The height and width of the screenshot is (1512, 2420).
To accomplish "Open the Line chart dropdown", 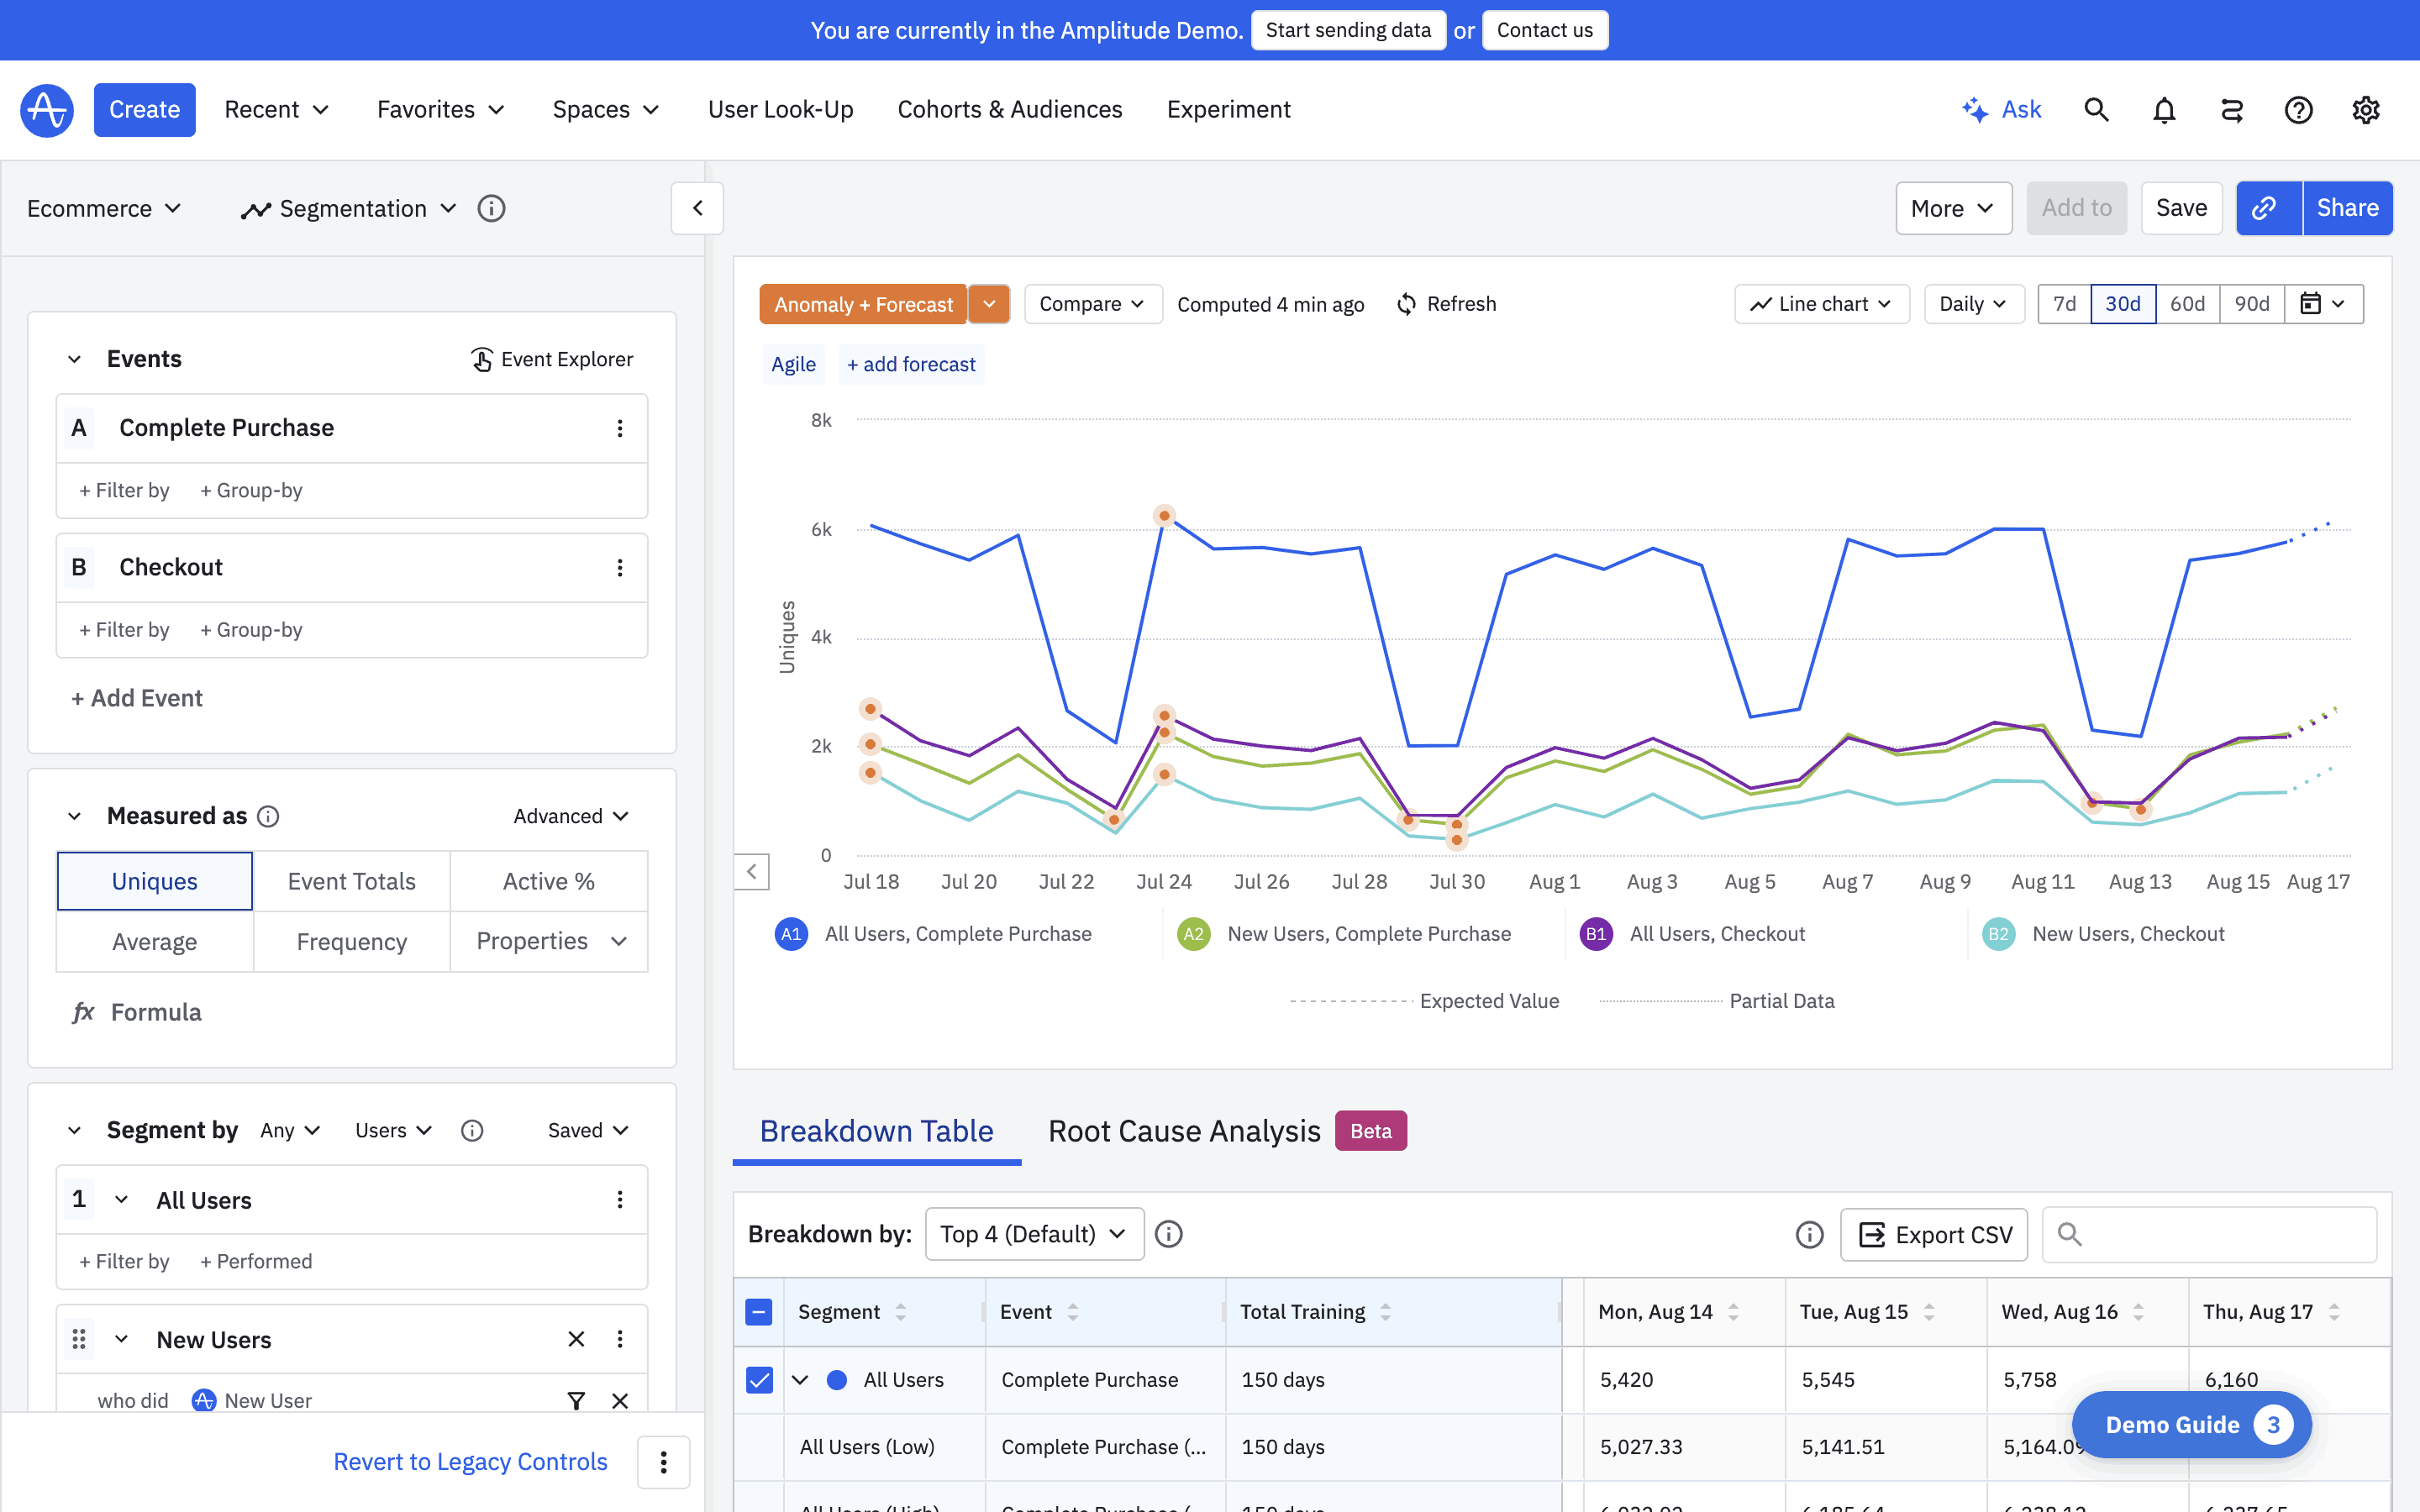I will tap(1821, 304).
